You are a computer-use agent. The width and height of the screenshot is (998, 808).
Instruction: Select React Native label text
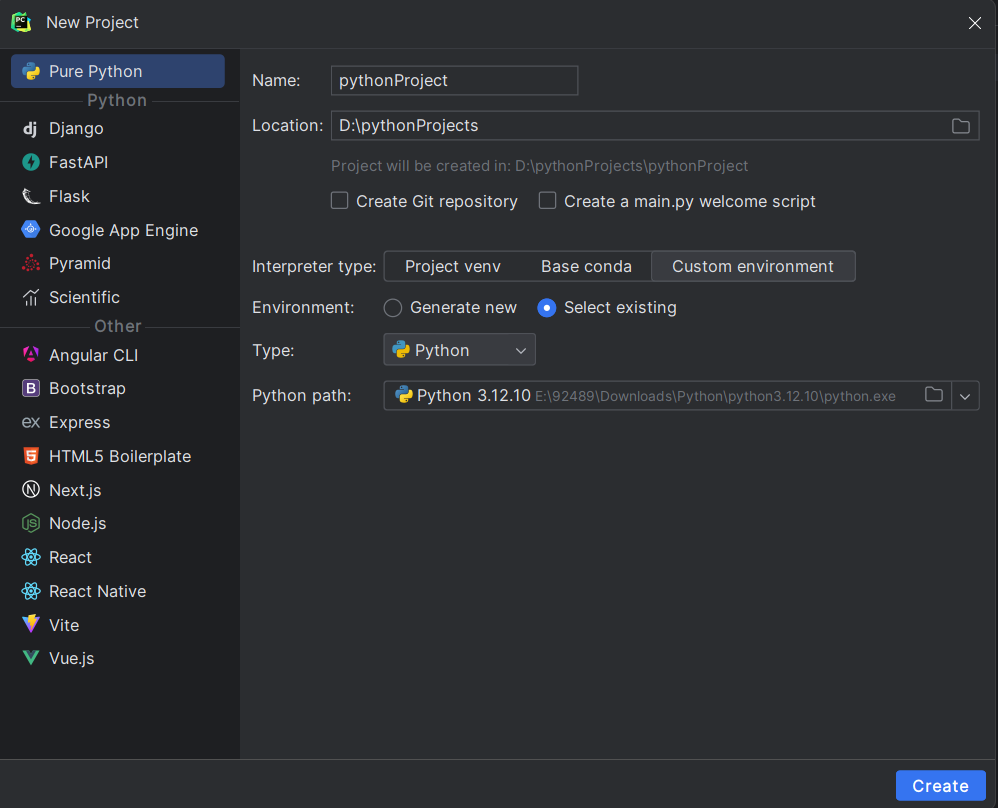[97, 592]
